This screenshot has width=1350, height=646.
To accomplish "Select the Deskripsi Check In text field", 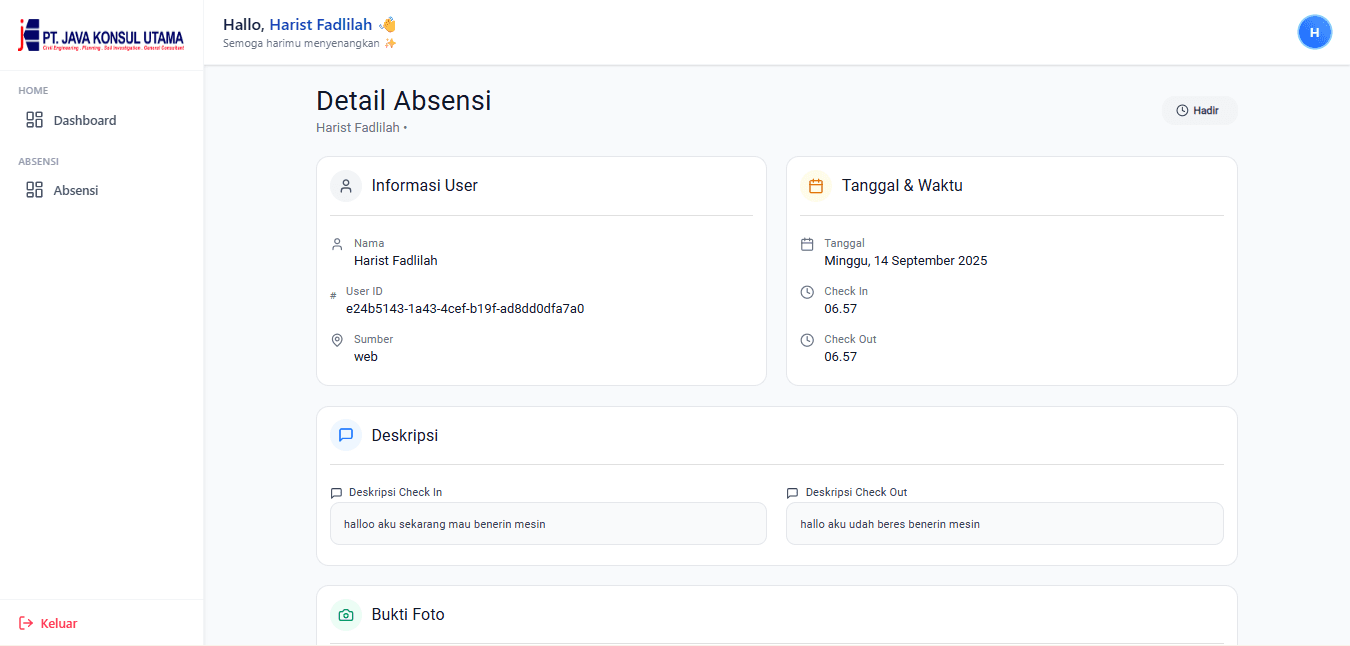I will 548,523.
